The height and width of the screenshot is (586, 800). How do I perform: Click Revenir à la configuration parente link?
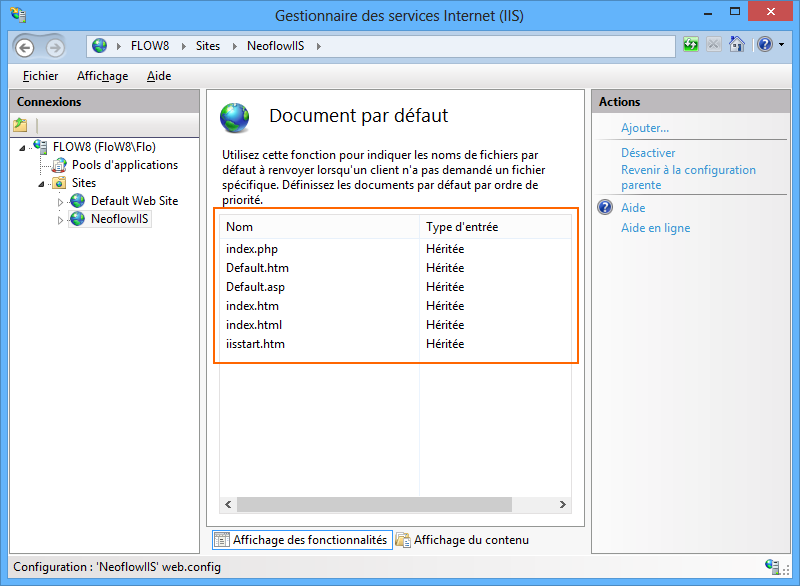(688, 177)
